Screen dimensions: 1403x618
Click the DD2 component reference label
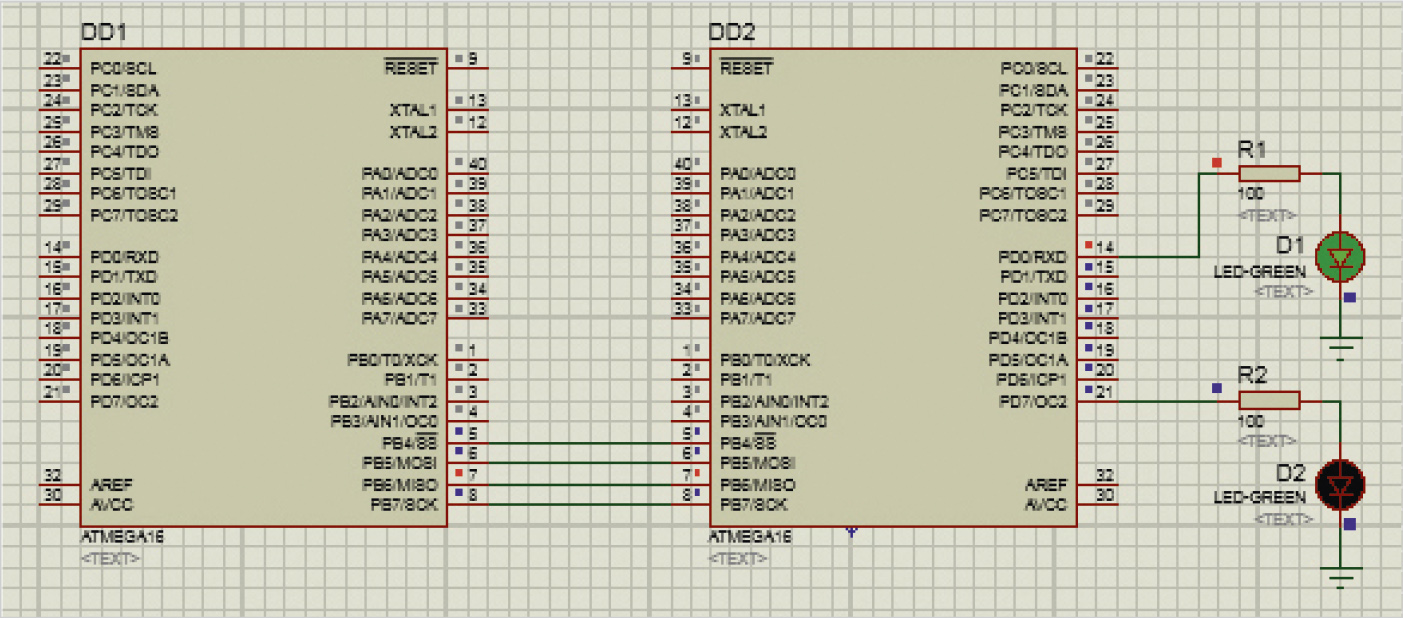pos(731,33)
